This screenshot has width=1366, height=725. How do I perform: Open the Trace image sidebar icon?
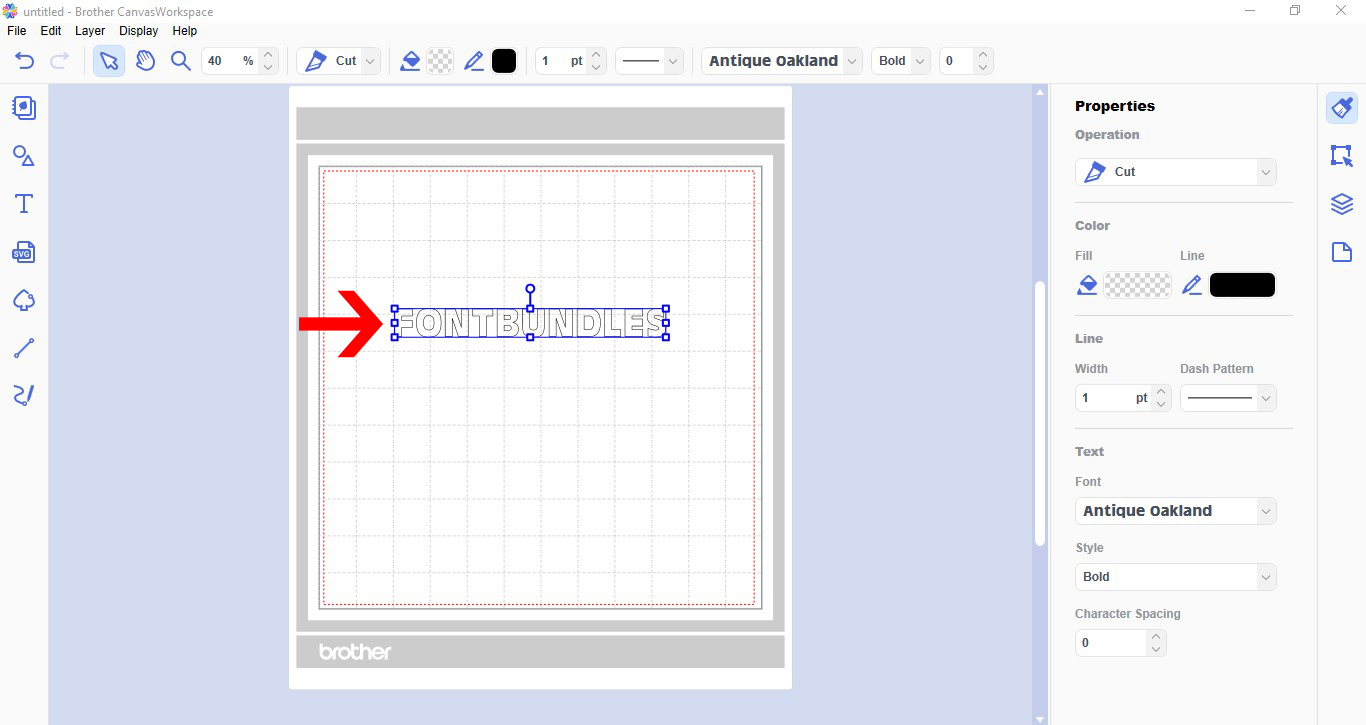click(x=24, y=300)
